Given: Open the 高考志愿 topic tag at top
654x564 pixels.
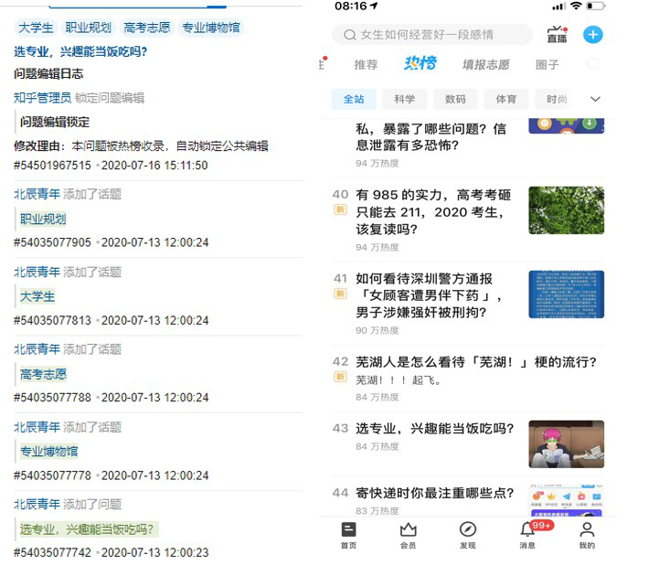Looking at the screenshot, I should [147, 28].
